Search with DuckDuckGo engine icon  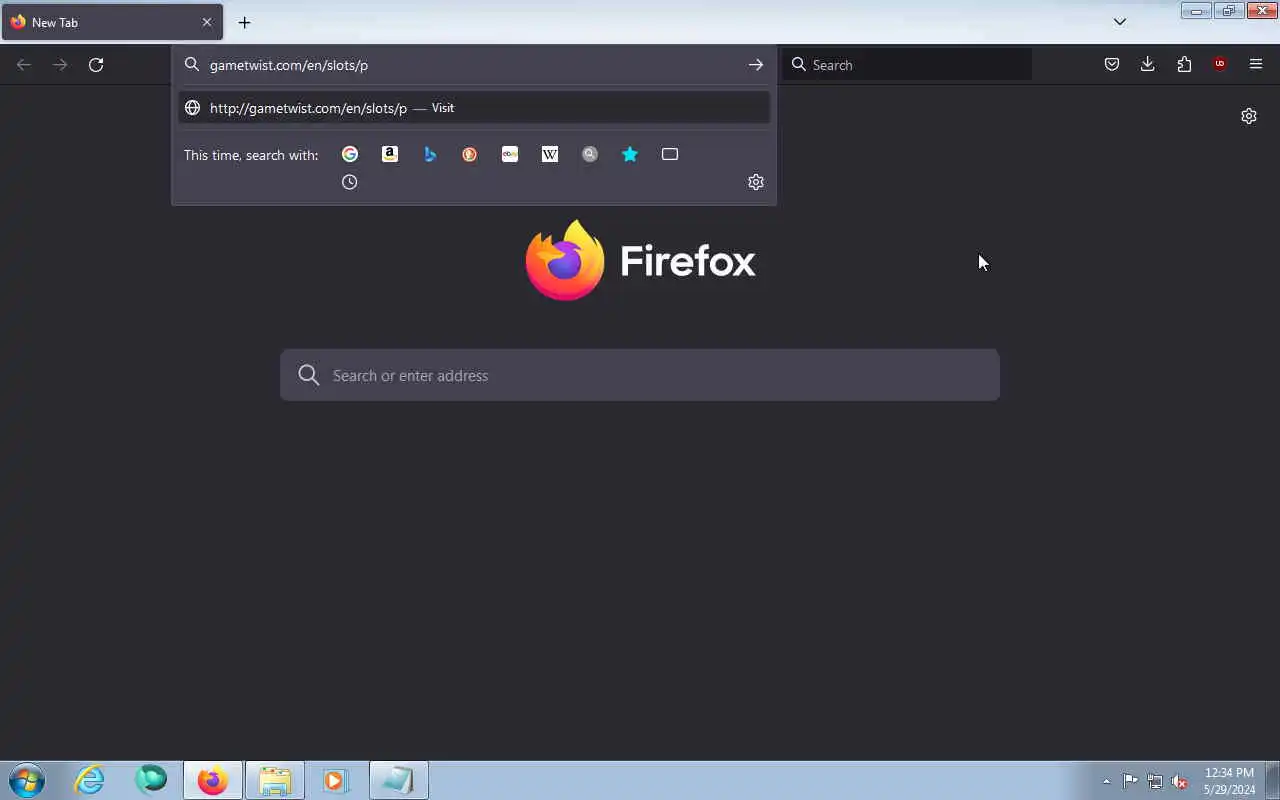click(470, 154)
